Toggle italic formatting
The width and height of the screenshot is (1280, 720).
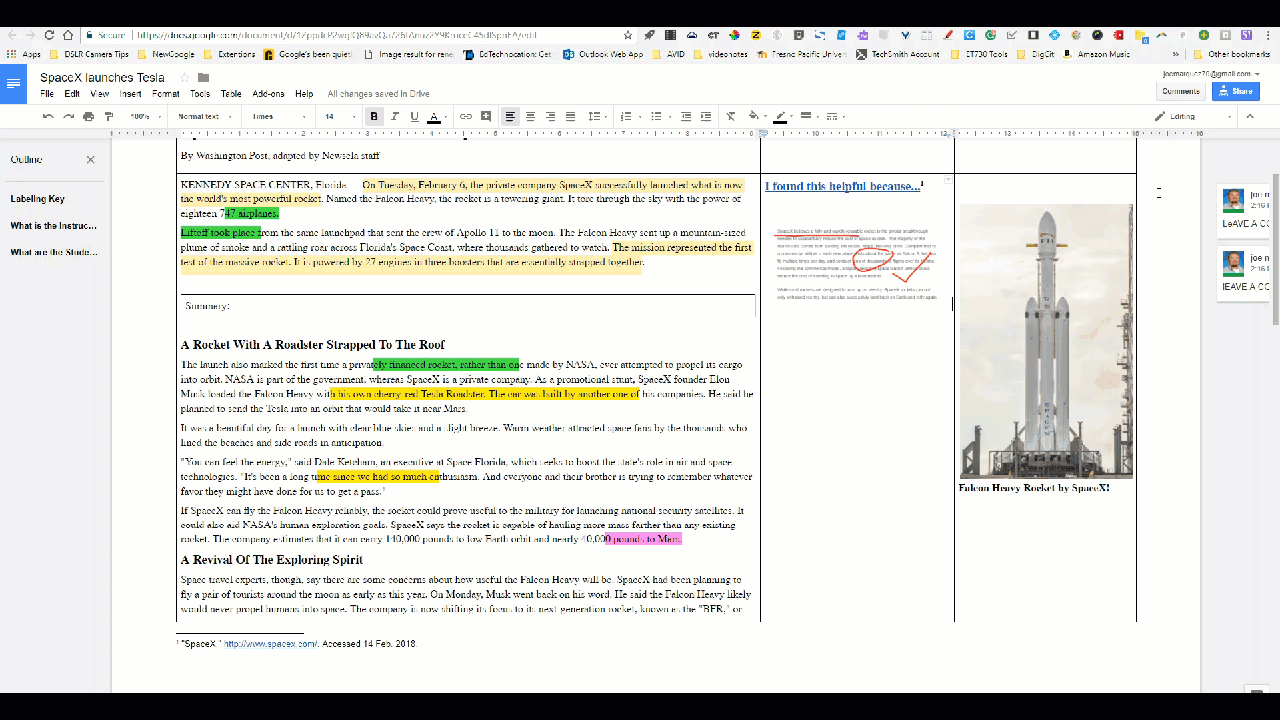pos(395,117)
